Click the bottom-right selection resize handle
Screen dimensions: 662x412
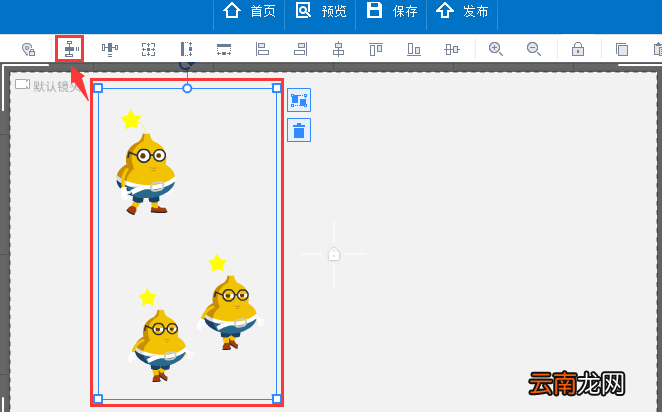click(x=277, y=399)
